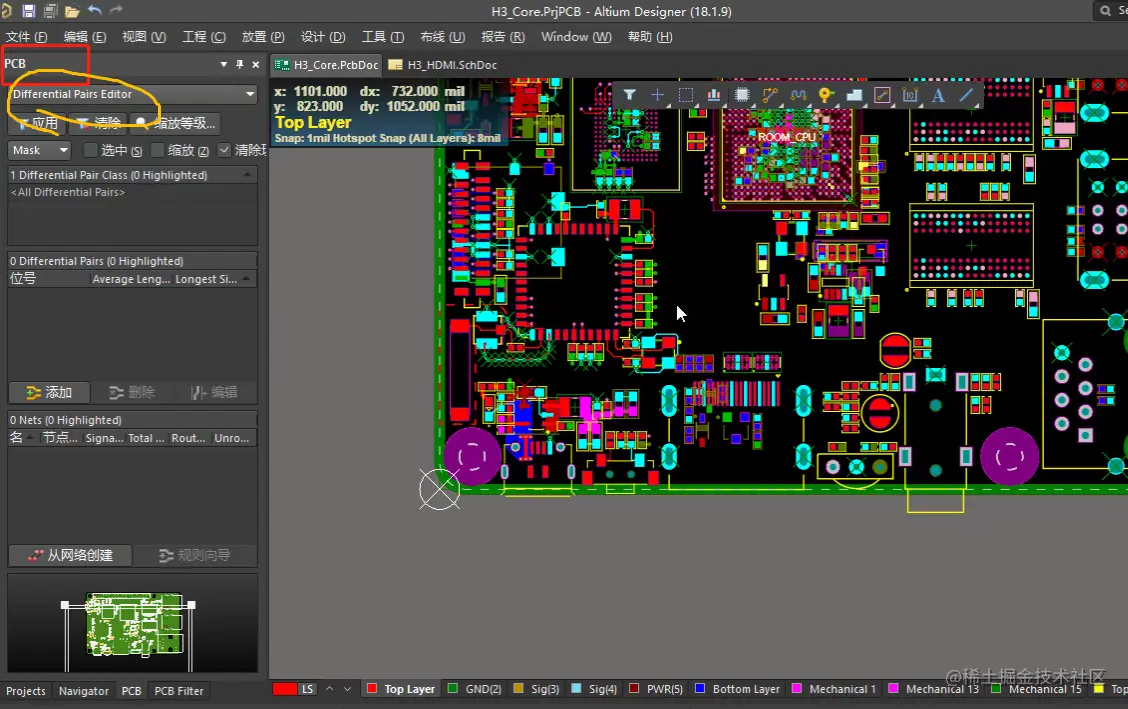Close the PCB panel
Viewport: 1128px width, 709px height.
[255, 64]
